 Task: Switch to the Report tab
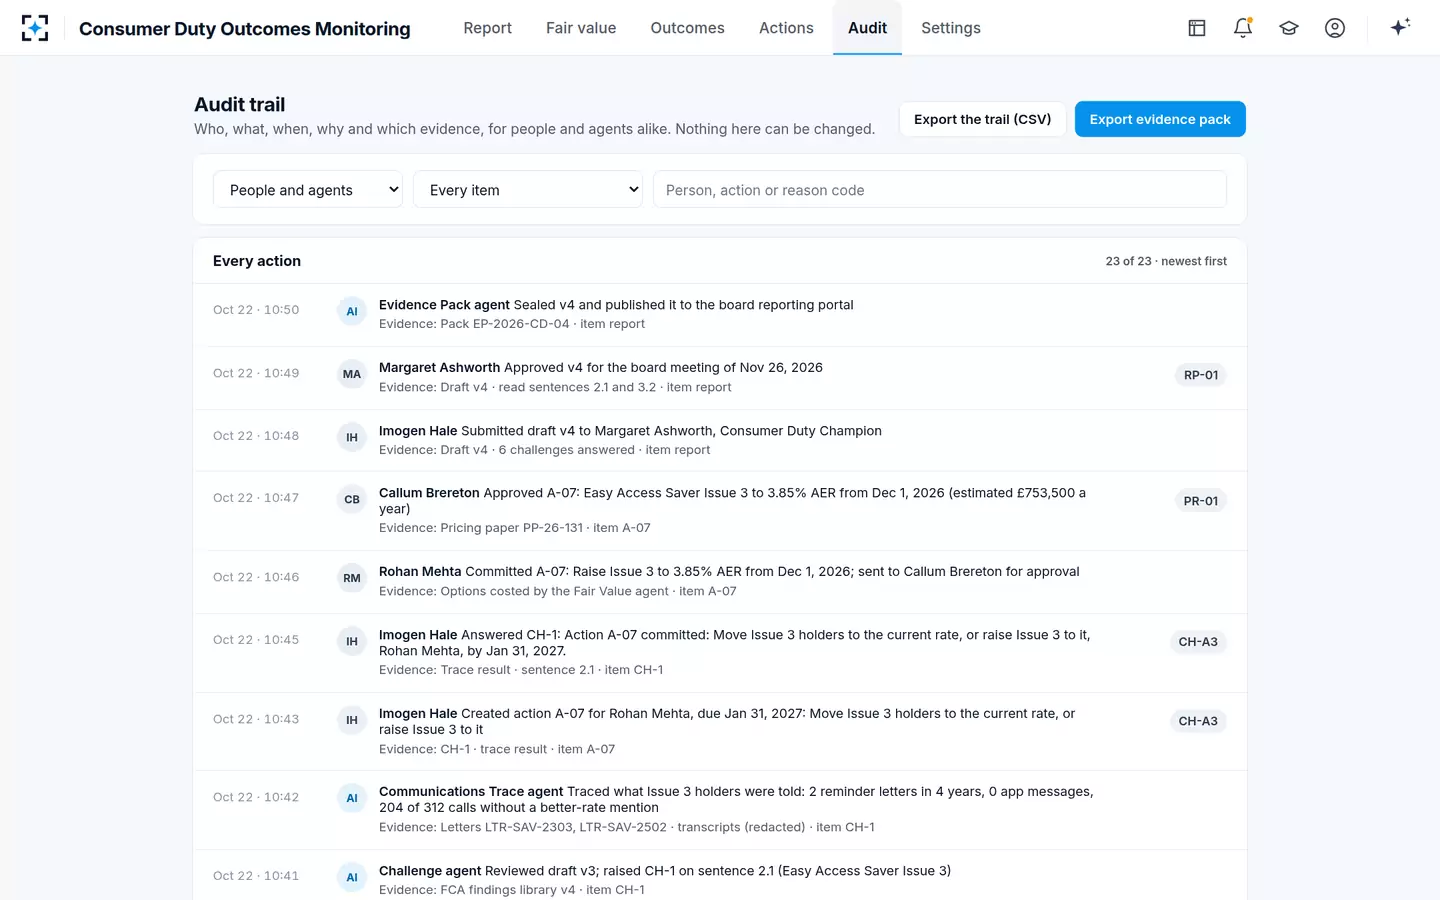point(487,28)
